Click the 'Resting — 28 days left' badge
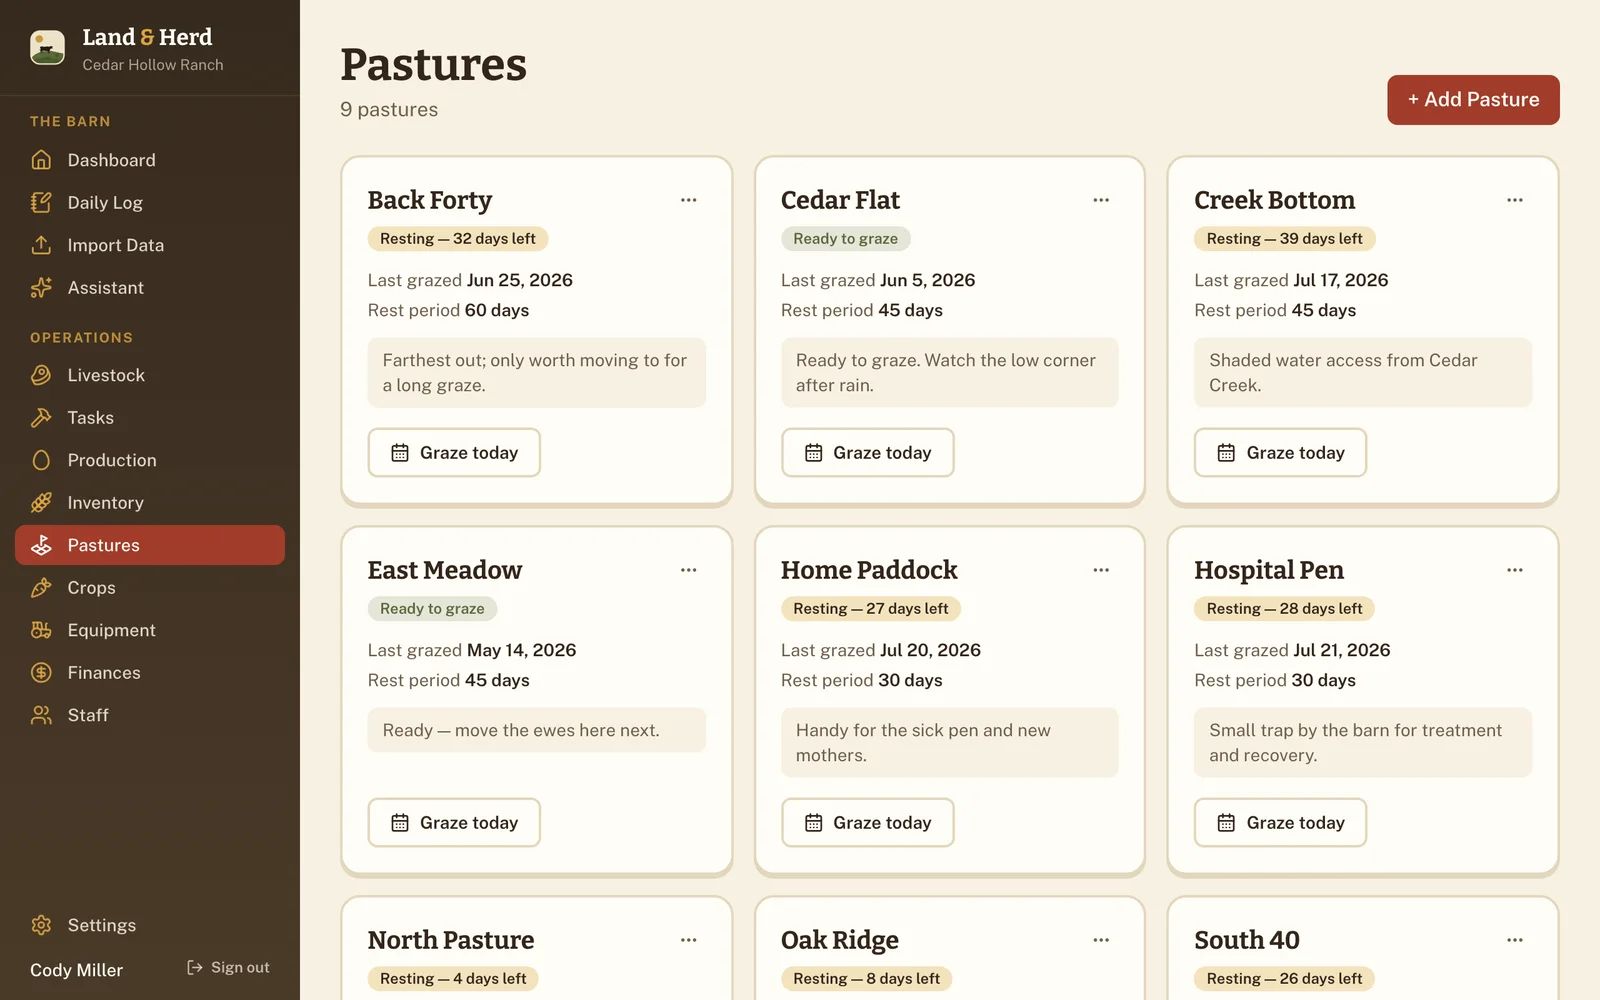The height and width of the screenshot is (1000, 1600). (x=1285, y=609)
